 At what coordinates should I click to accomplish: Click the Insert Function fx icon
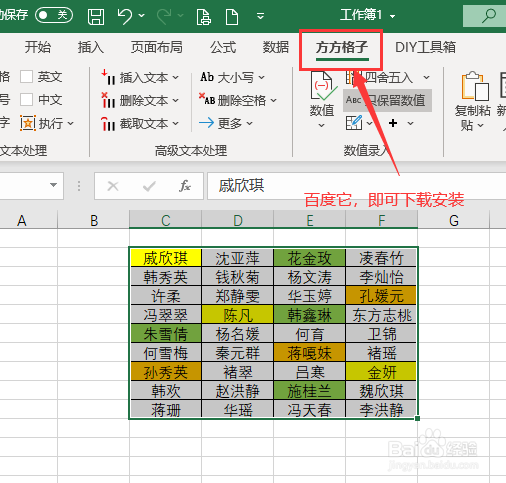tap(185, 186)
